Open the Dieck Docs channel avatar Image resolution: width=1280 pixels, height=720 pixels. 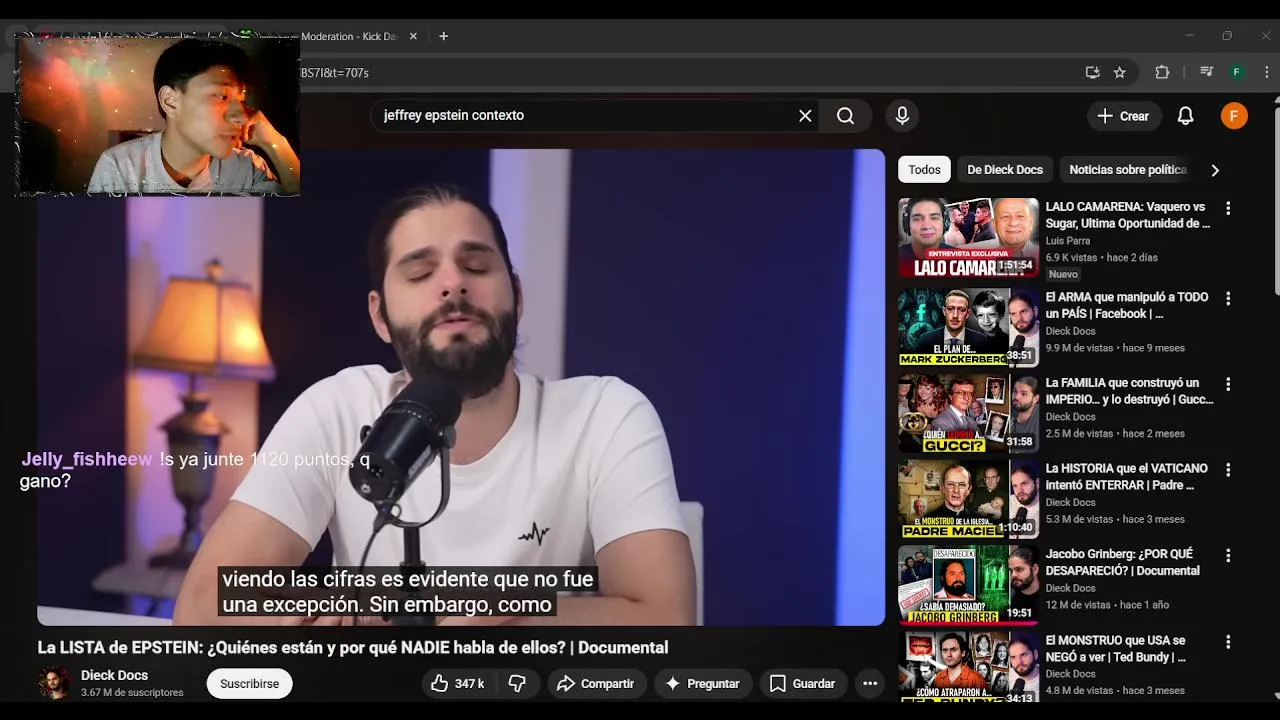click(55, 683)
